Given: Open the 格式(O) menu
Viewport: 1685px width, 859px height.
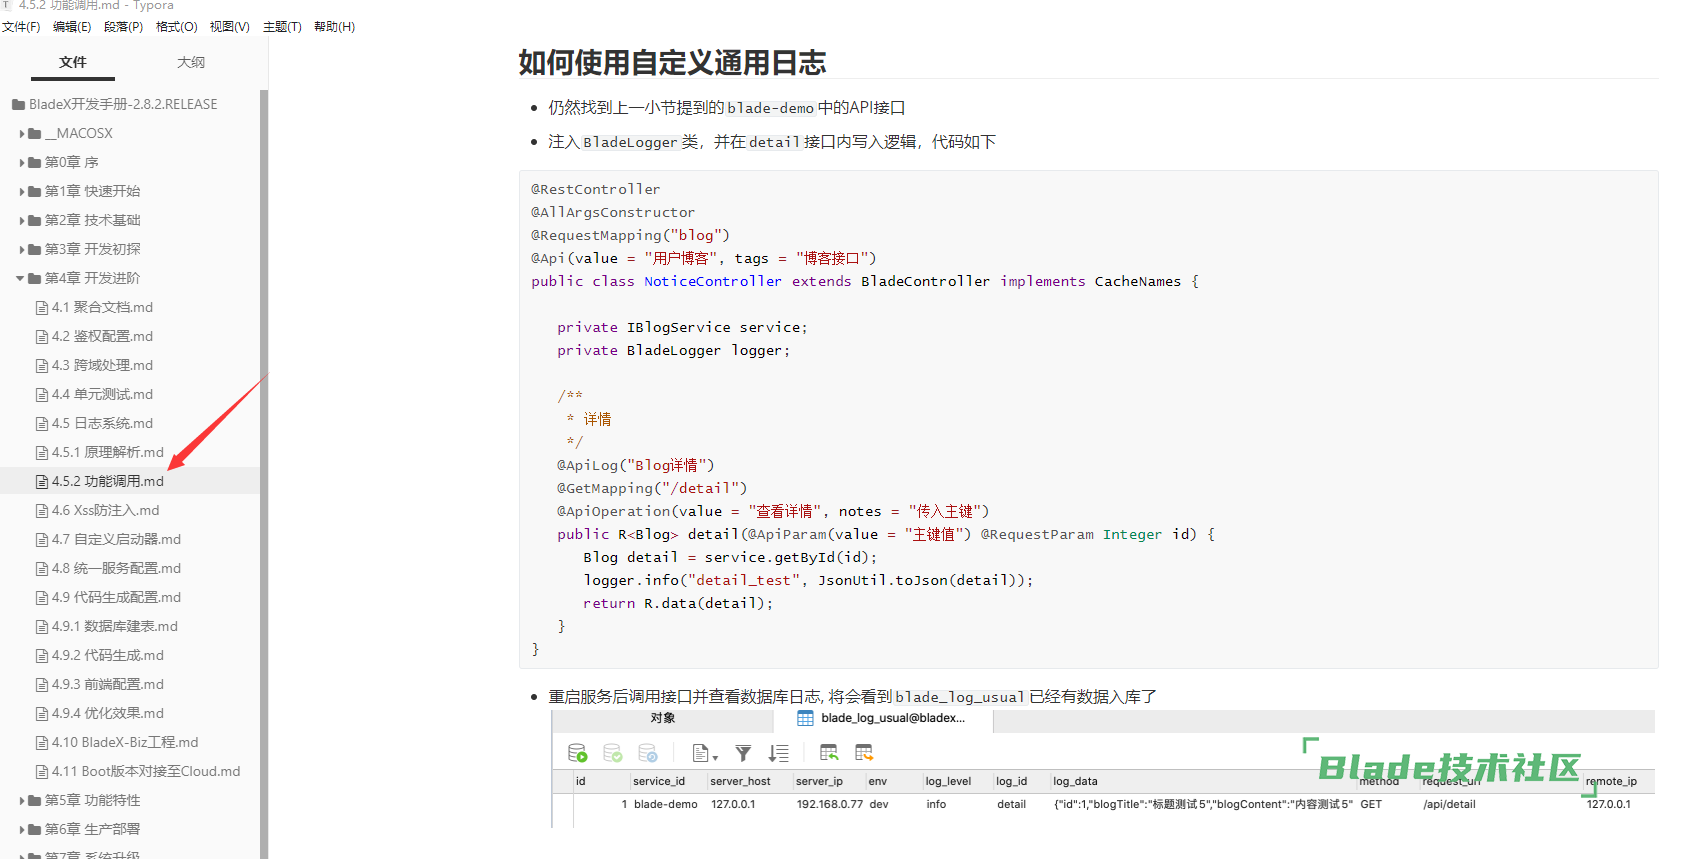Looking at the screenshot, I should (x=177, y=27).
